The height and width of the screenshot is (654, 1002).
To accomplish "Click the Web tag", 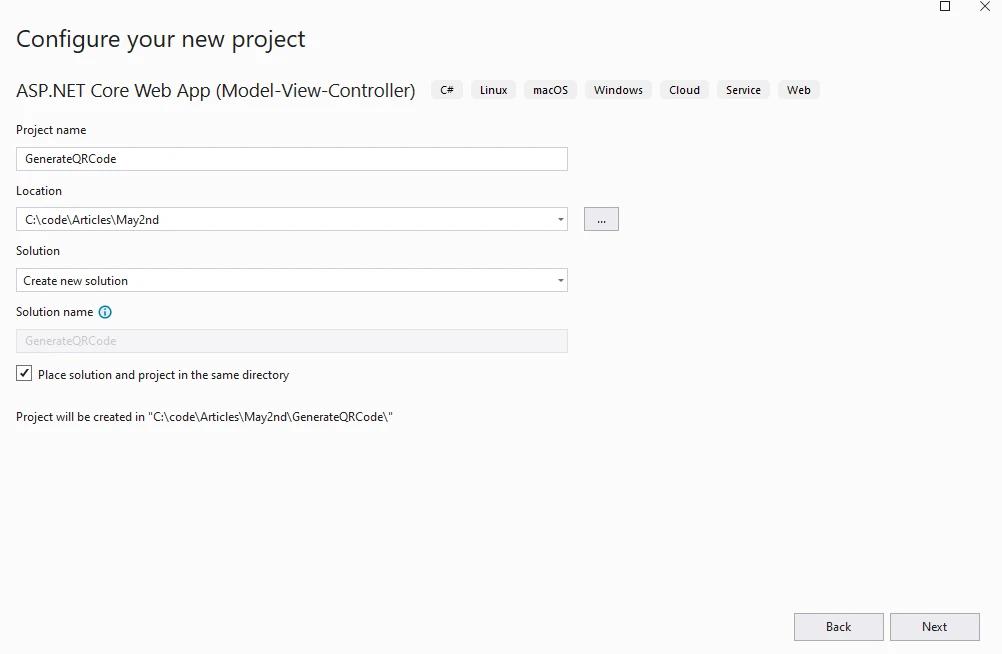I will [798, 90].
